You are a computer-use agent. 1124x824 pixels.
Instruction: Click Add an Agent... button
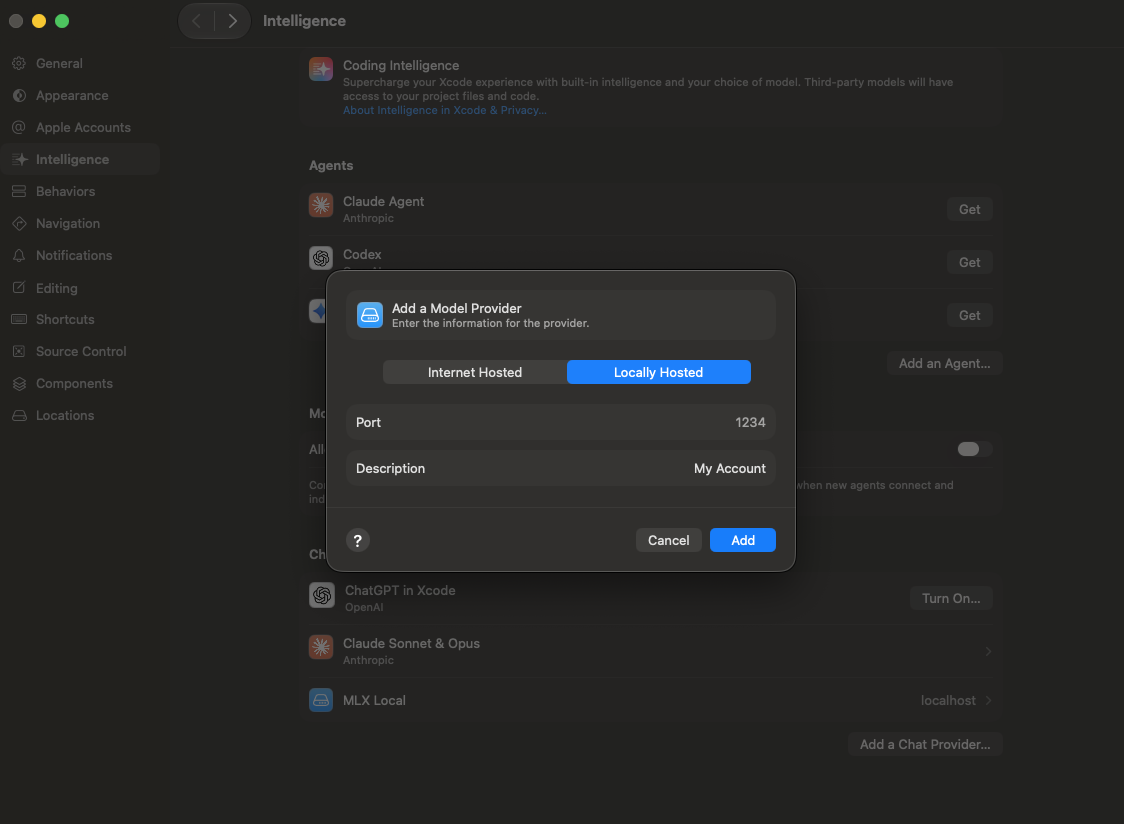[x=944, y=364]
